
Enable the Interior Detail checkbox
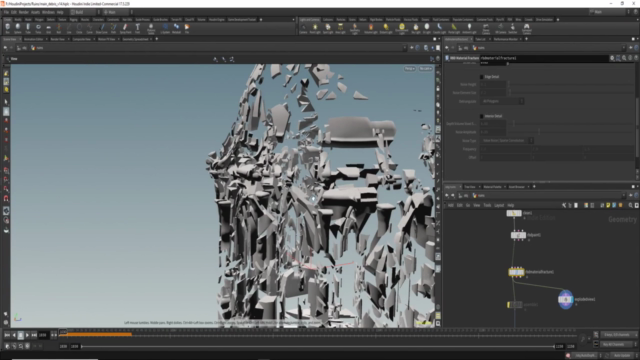coord(482,116)
